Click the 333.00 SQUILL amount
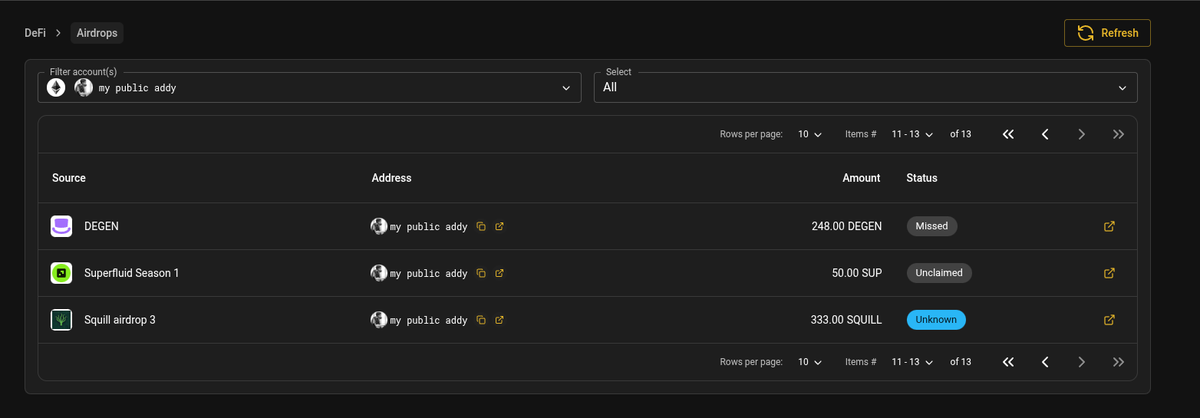Screen dimensions: 1200x418 pyautogui.click(x=846, y=320)
